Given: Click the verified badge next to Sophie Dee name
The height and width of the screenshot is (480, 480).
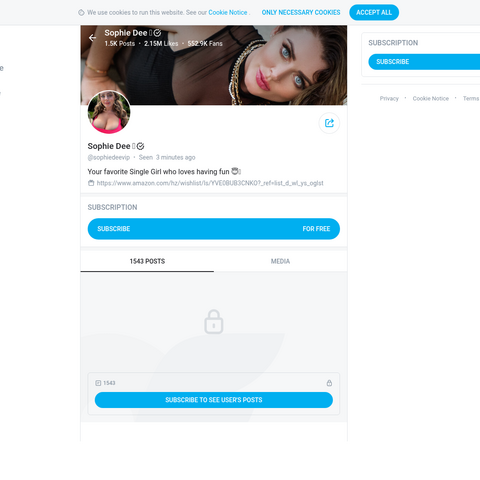Looking at the screenshot, I should 141,146.
